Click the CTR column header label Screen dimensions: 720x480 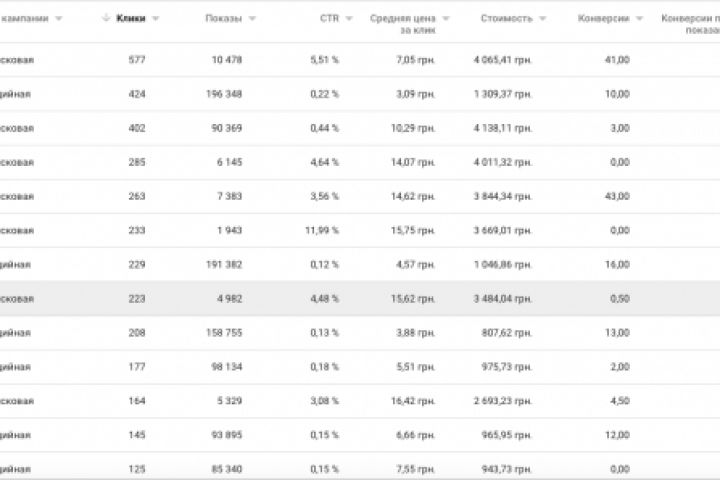329,19
